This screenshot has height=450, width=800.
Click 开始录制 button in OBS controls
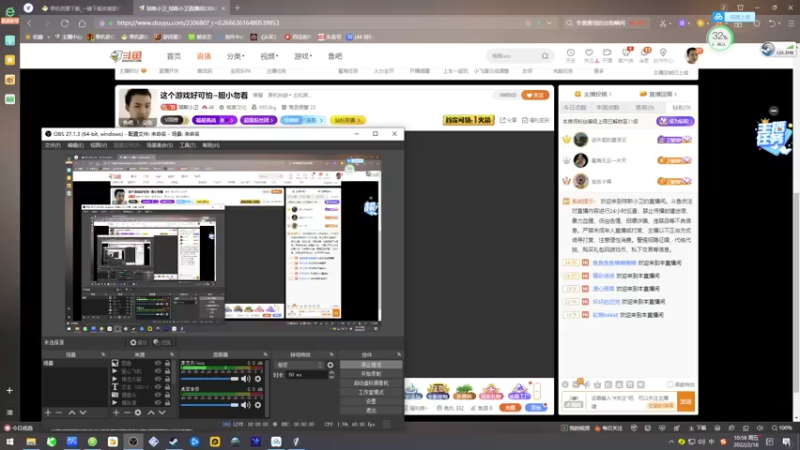point(371,374)
